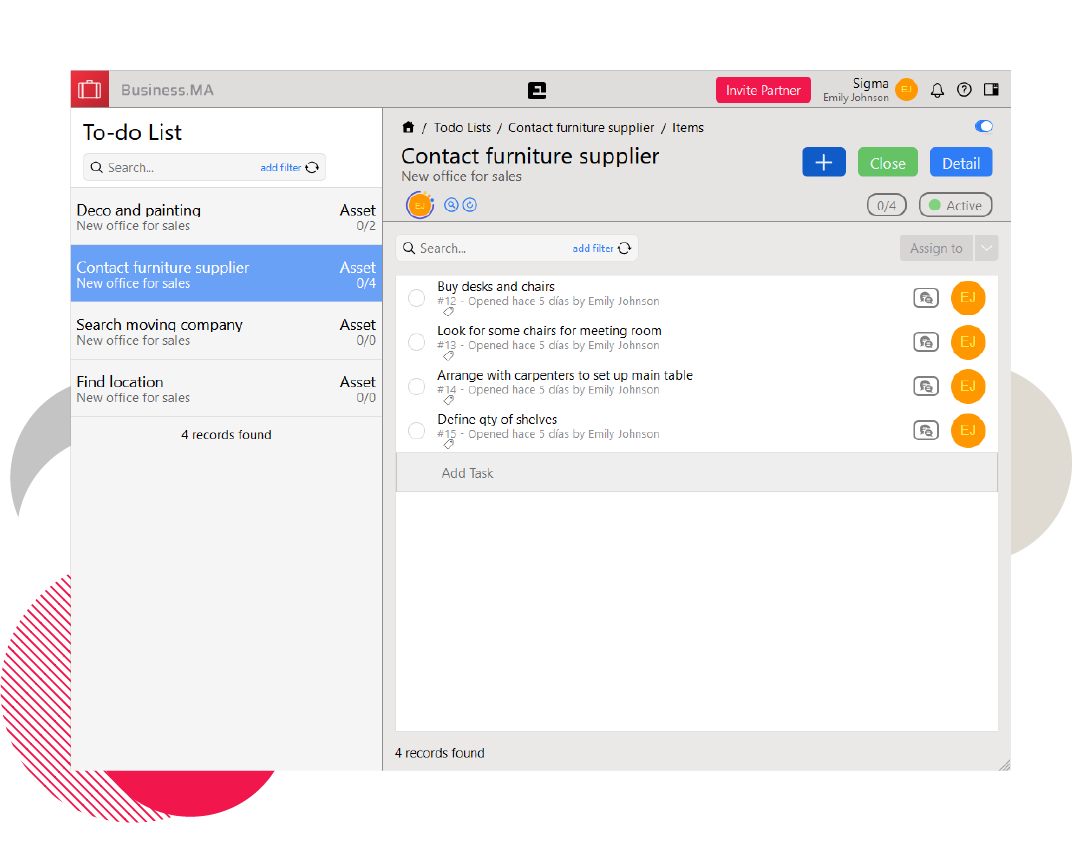Image resolution: width=1081 pixels, height=841 pixels.
Task: Open the Active status selector
Action: 955,205
